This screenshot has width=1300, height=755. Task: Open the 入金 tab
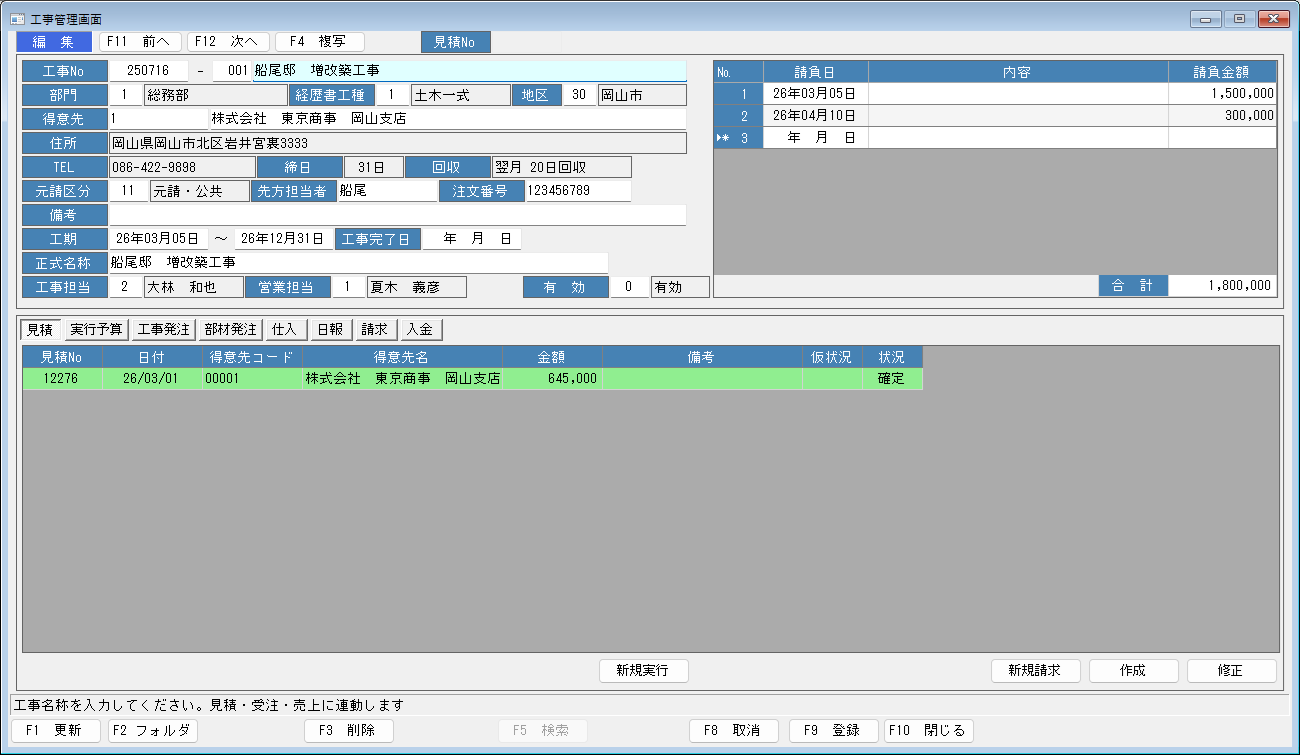pos(420,329)
